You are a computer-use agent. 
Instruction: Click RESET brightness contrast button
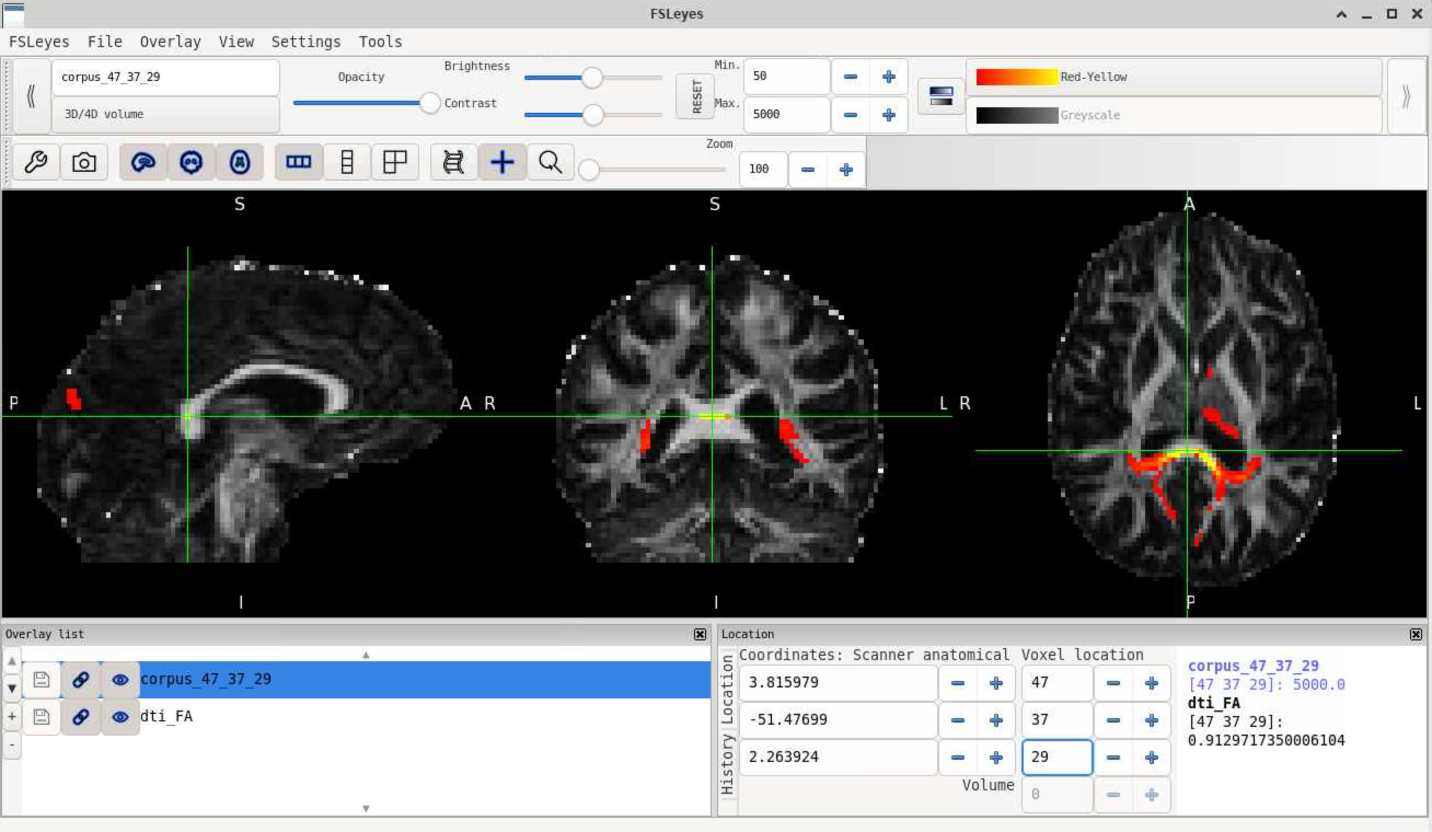695,96
